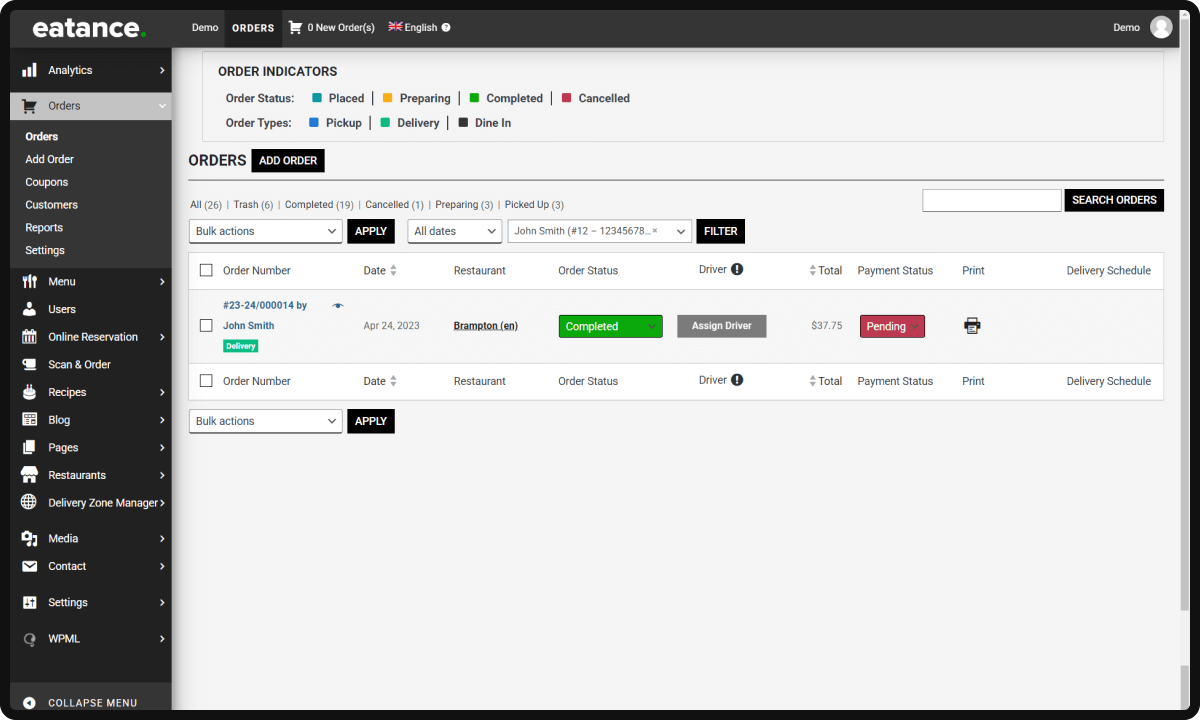Click sort arrows beside header Total
Image resolution: width=1200 pixels, height=720 pixels.
(813, 270)
